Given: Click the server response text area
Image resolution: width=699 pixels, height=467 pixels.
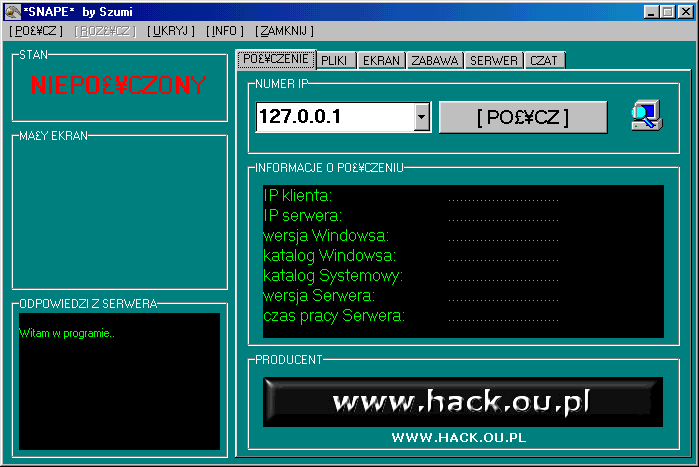Looking at the screenshot, I should point(115,381).
